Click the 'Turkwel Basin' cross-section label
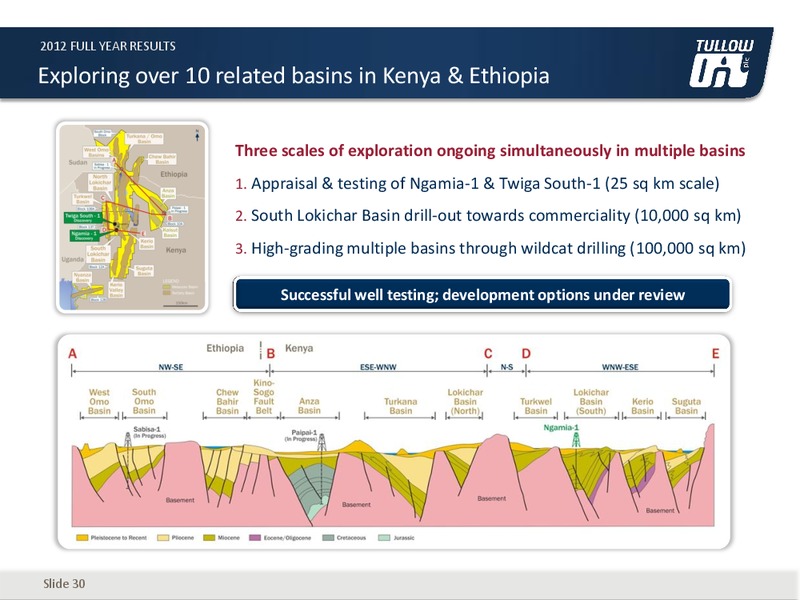 pos(536,406)
